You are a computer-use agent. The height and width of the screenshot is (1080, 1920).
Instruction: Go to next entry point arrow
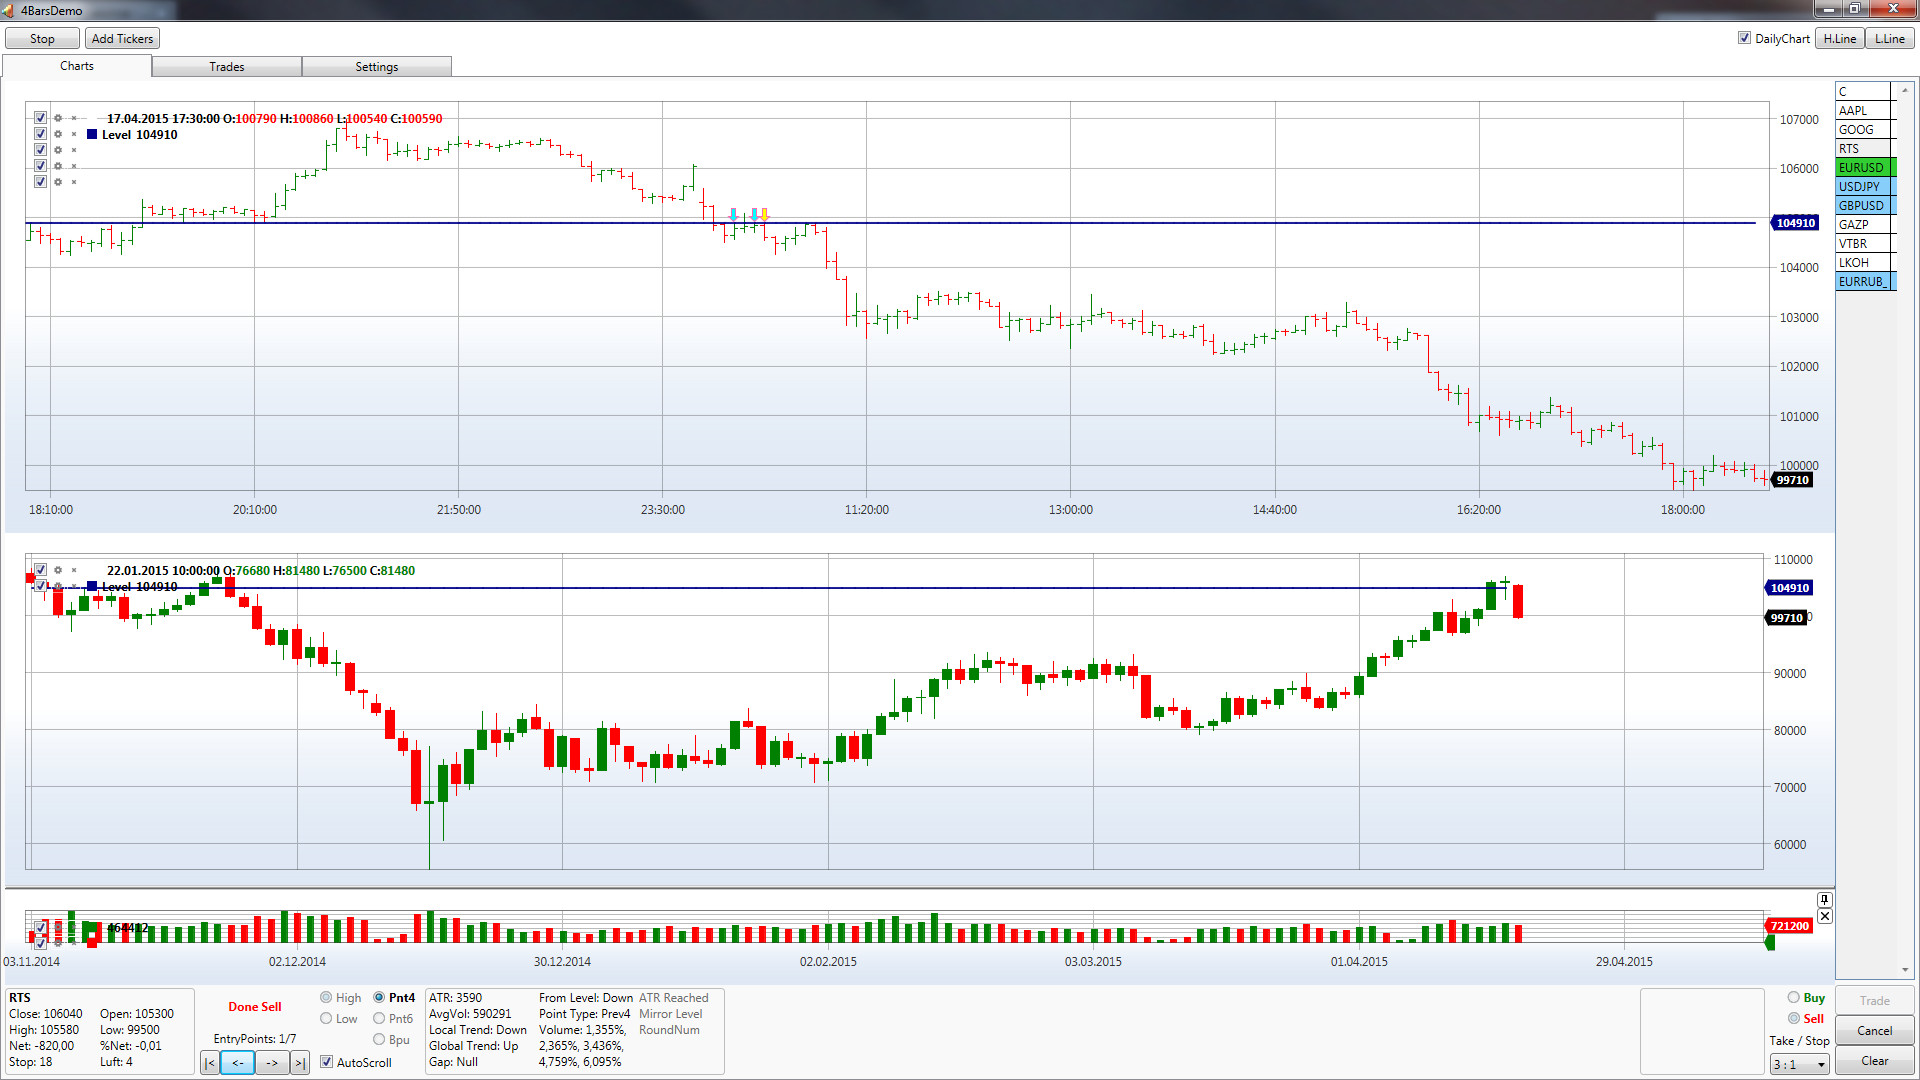point(272,1063)
